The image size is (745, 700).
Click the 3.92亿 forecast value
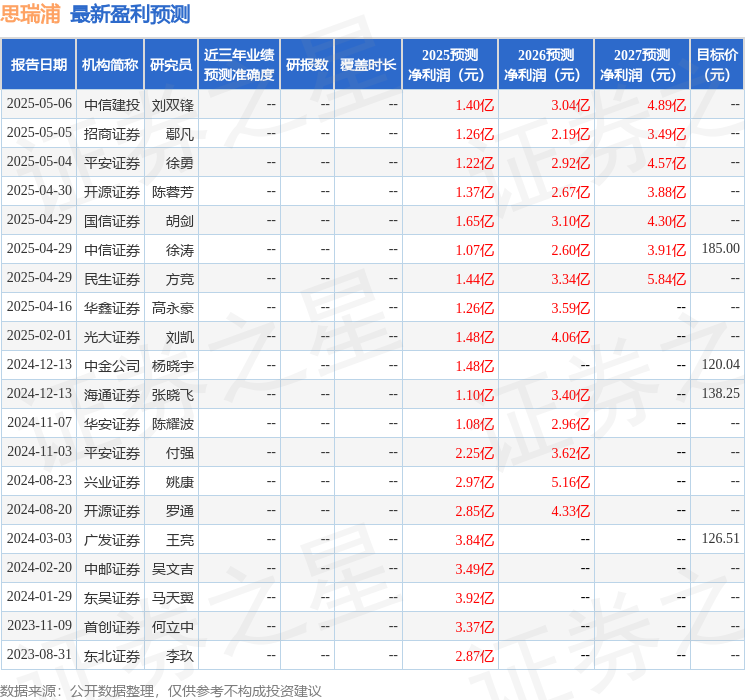click(x=475, y=598)
